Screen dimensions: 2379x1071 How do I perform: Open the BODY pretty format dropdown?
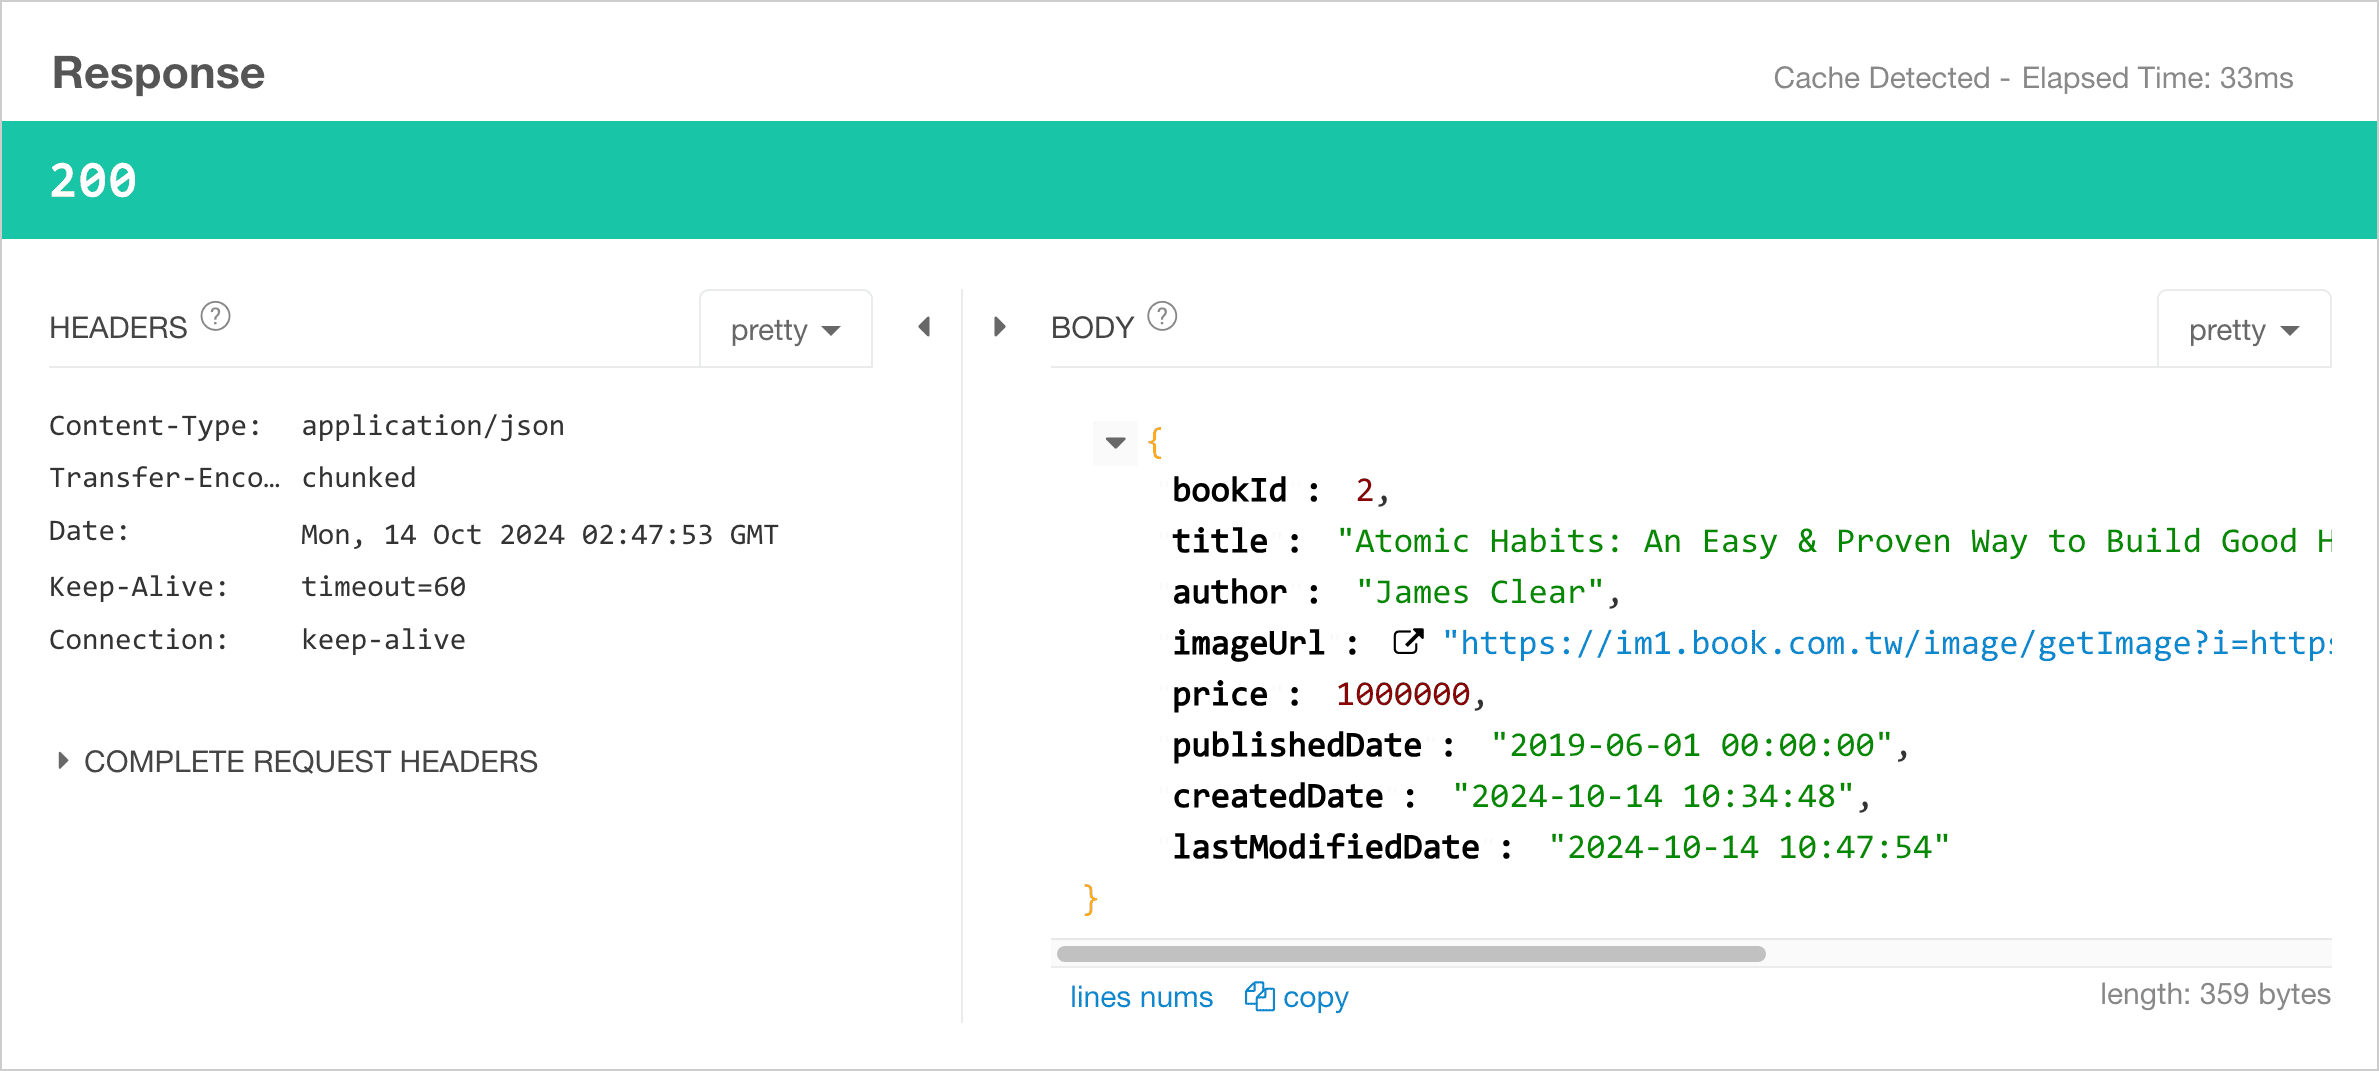click(2244, 329)
